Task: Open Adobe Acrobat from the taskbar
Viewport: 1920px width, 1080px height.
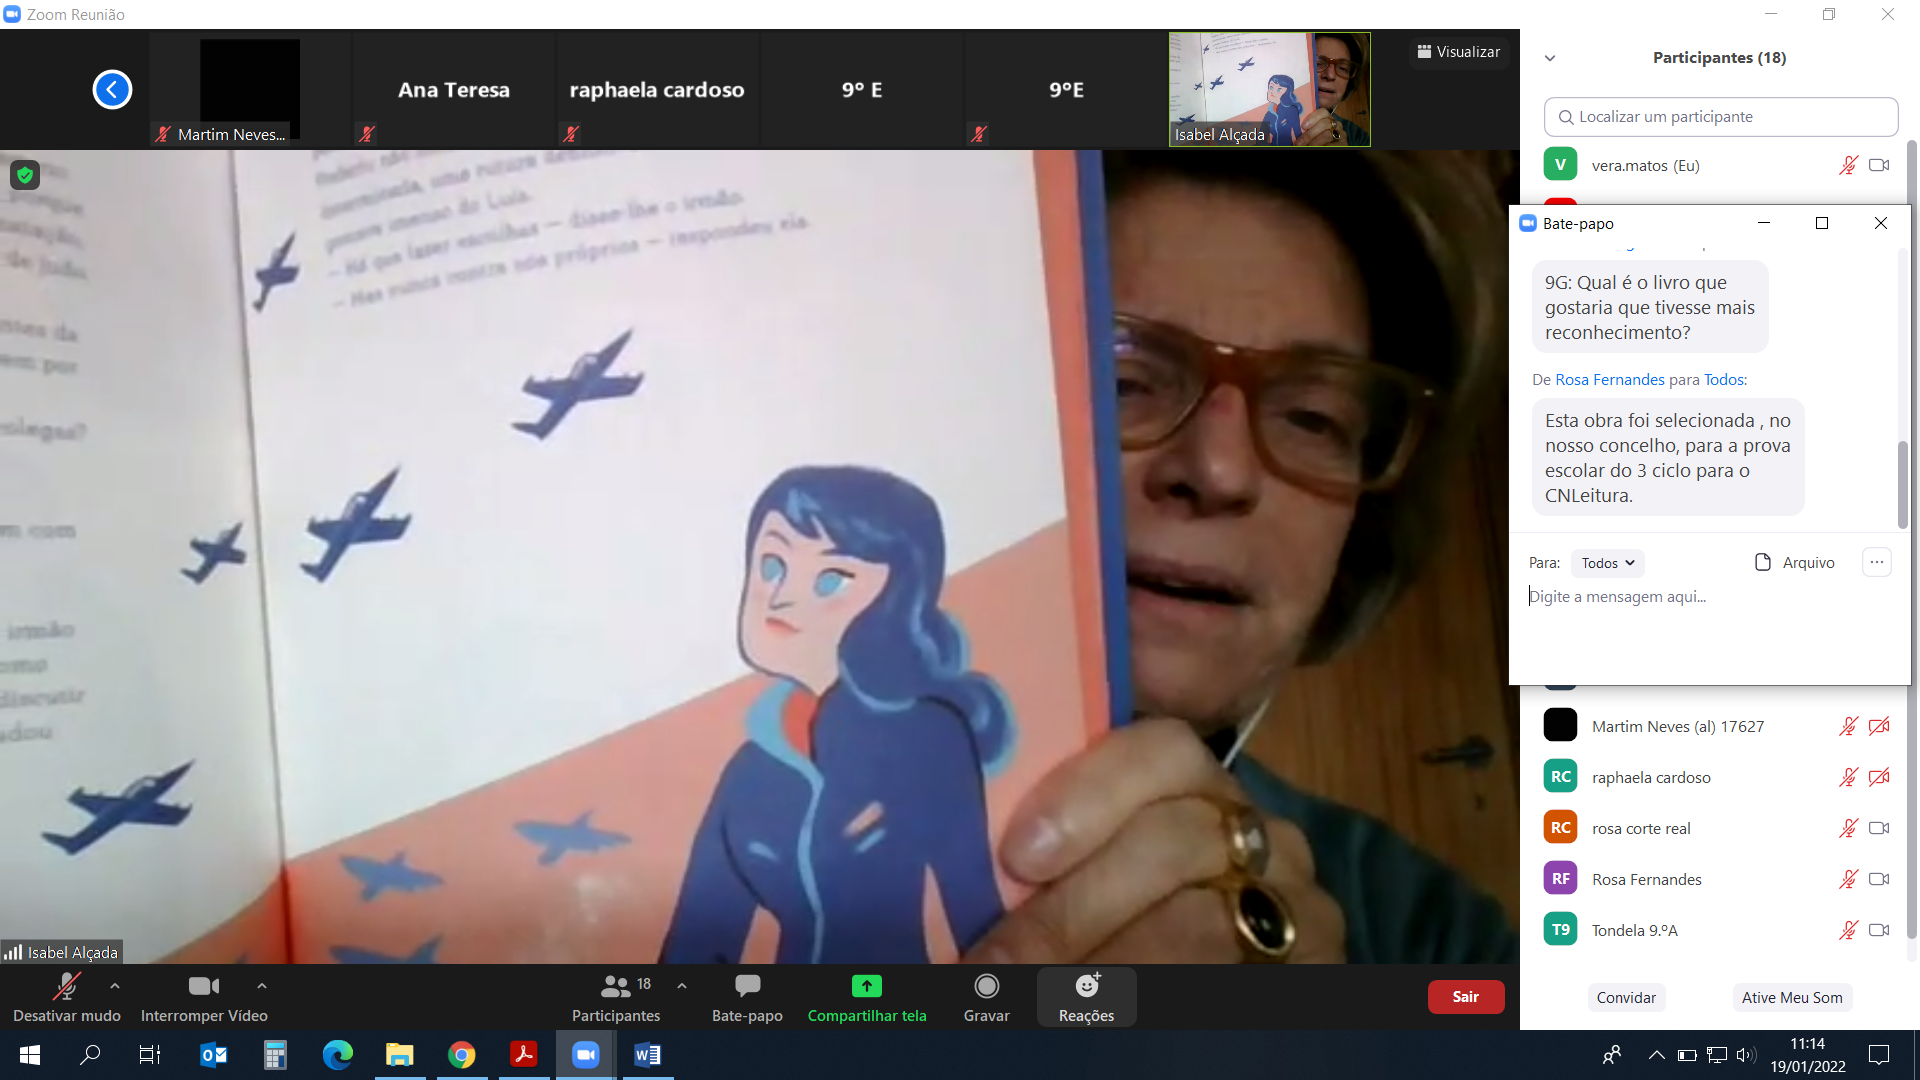Action: 523,1055
